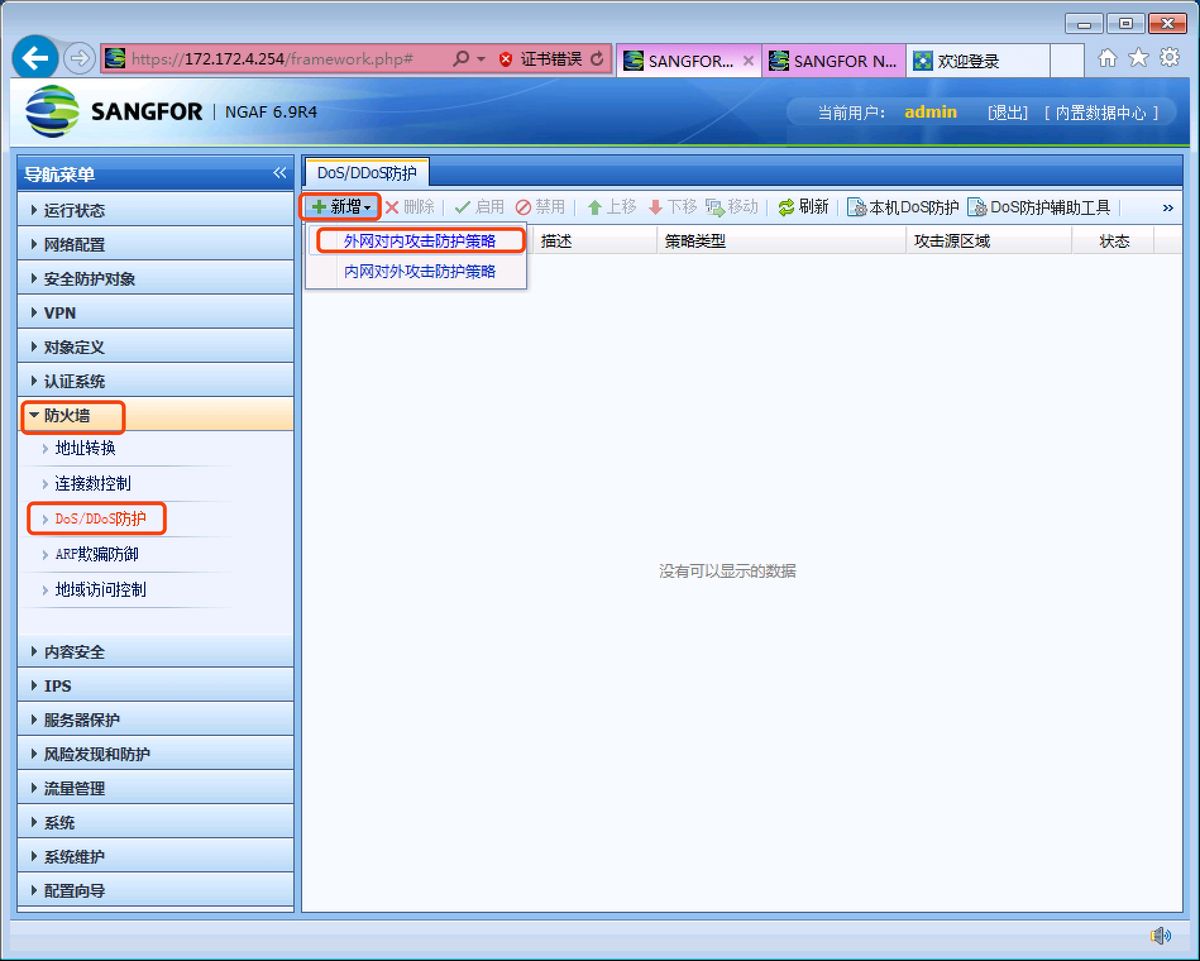
Task: Collapse navigation menu with double chevron
Action: (280, 173)
